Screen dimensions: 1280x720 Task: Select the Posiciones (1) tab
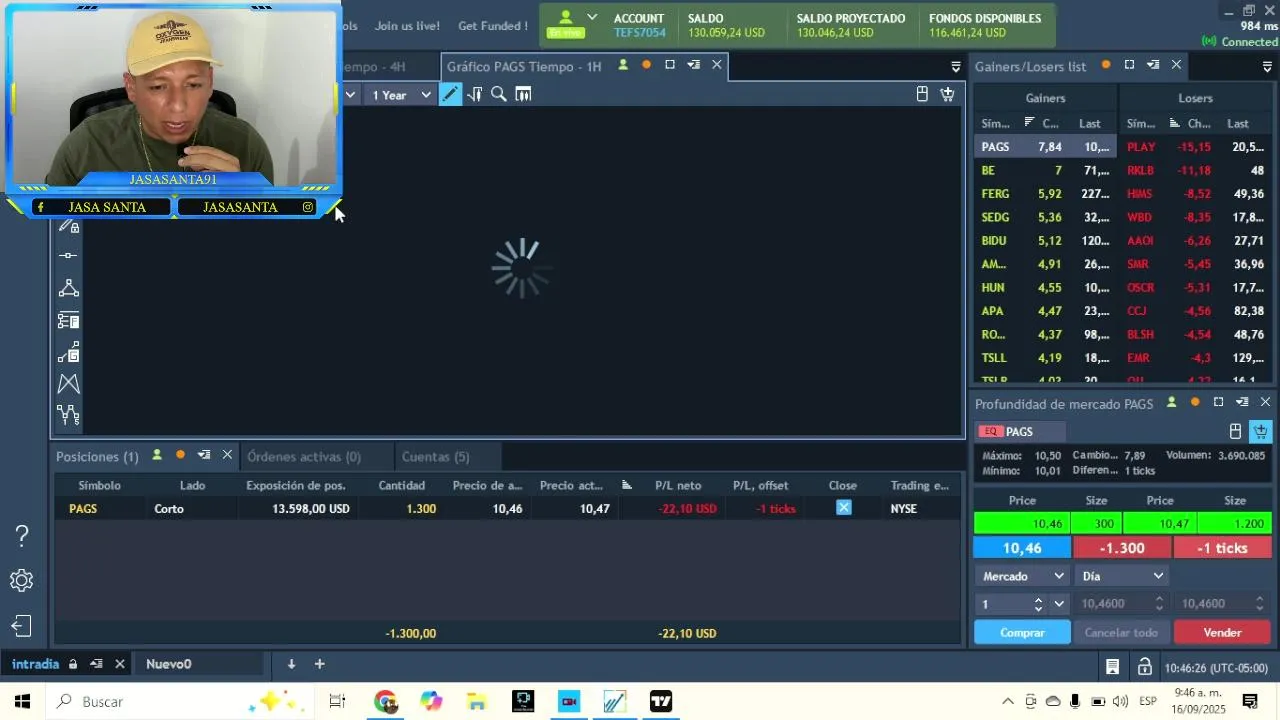[97, 456]
